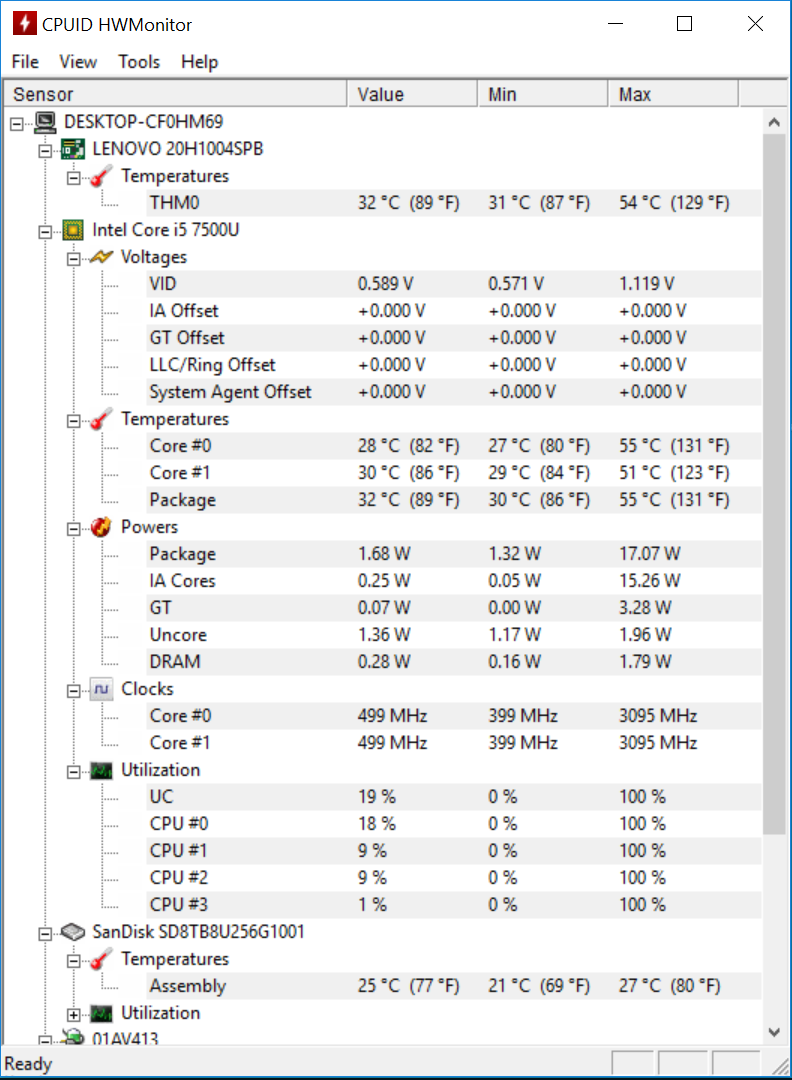This screenshot has height=1080, width=792.
Task: Expand the SanDisk Utilization node
Action: tap(74, 1015)
